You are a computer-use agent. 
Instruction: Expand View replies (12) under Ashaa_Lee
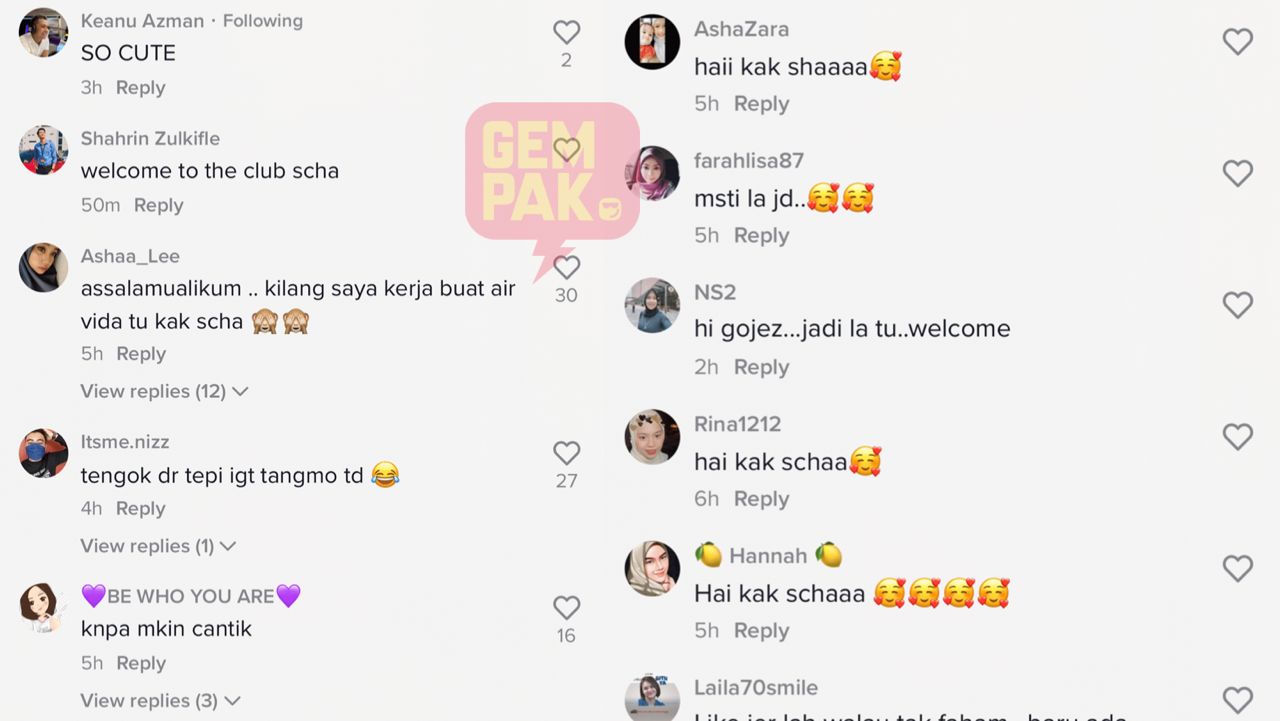164,391
